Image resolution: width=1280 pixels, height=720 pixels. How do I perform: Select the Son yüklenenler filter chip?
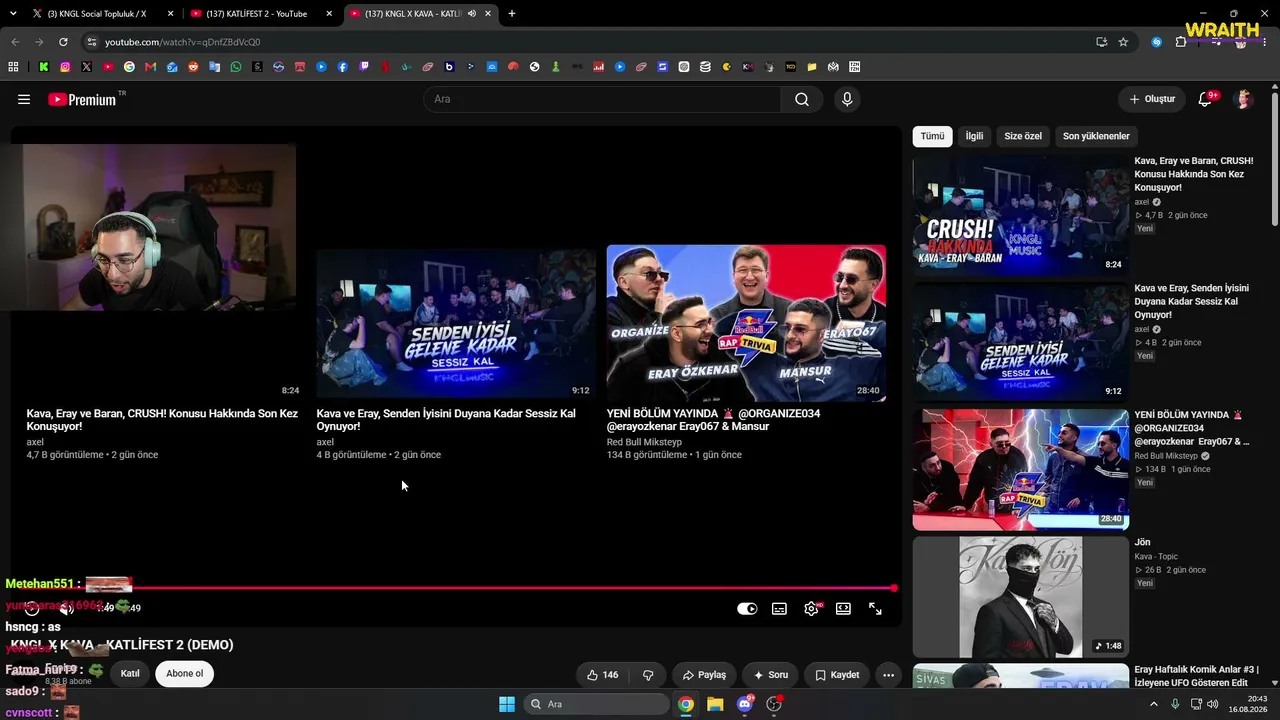[1096, 136]
